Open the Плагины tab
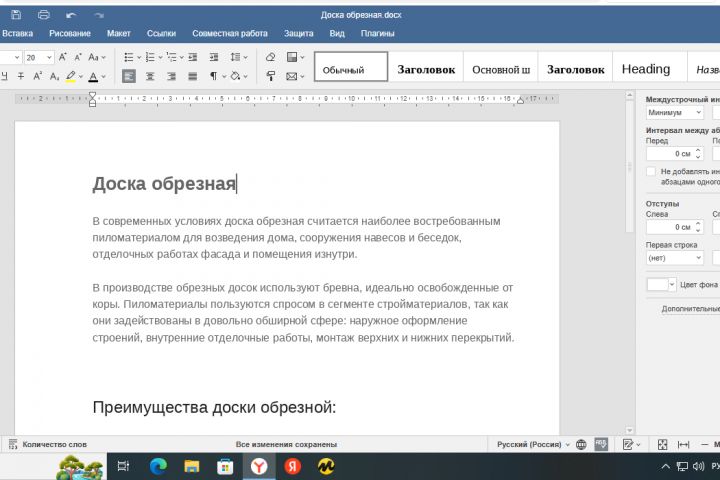720x480 pixels. click(377, 34)
